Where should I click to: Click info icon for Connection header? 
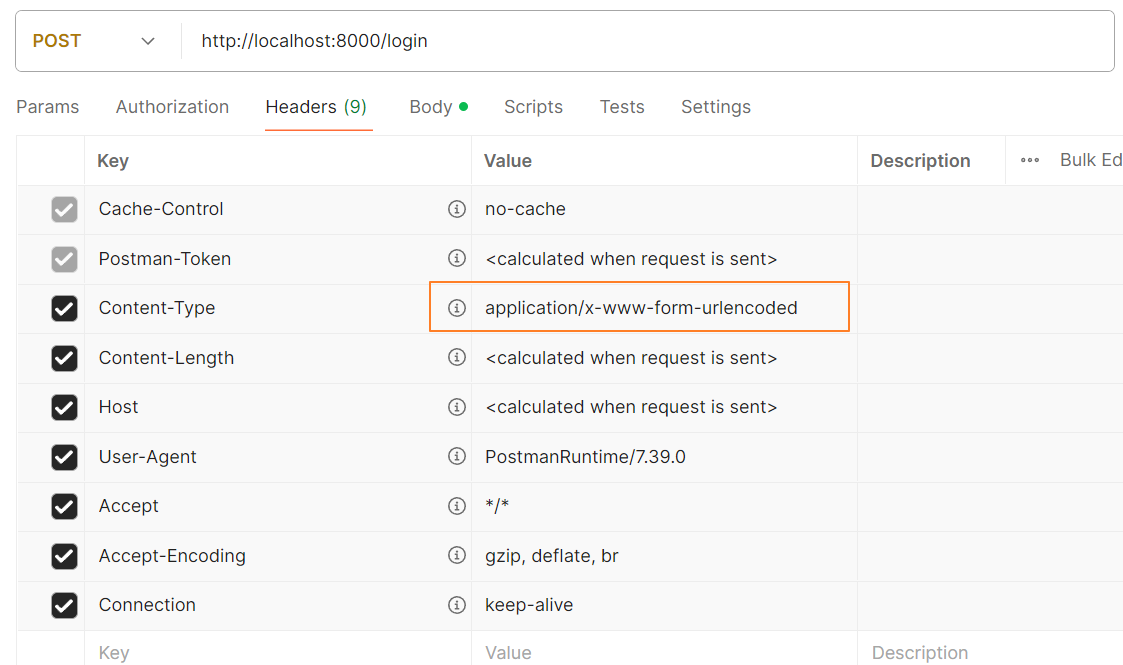tap(457, 605)
